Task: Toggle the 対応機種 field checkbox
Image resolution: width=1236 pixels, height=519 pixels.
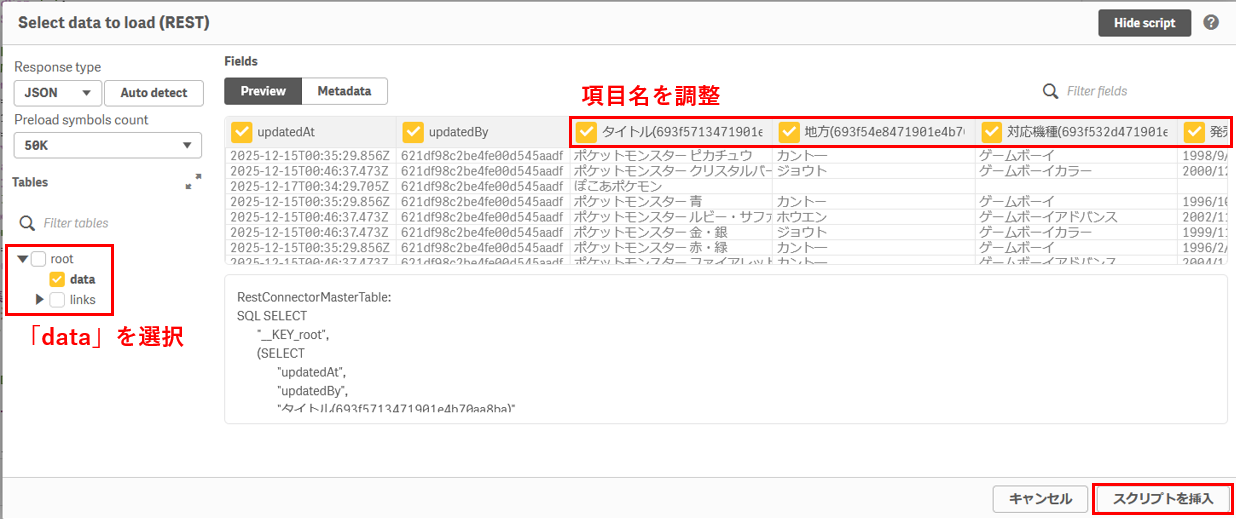Action: pos(991,132)
